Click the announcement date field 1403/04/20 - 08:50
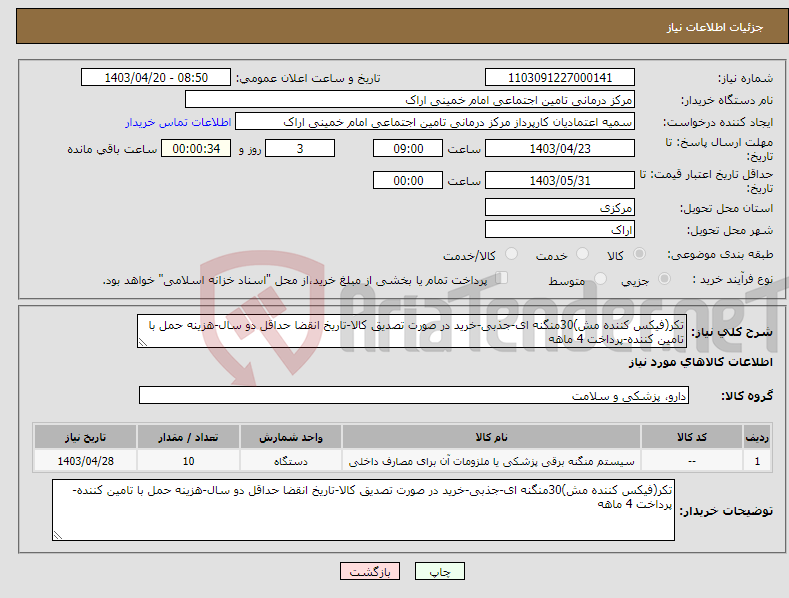 pyautogui.click(x=156, y=78)
